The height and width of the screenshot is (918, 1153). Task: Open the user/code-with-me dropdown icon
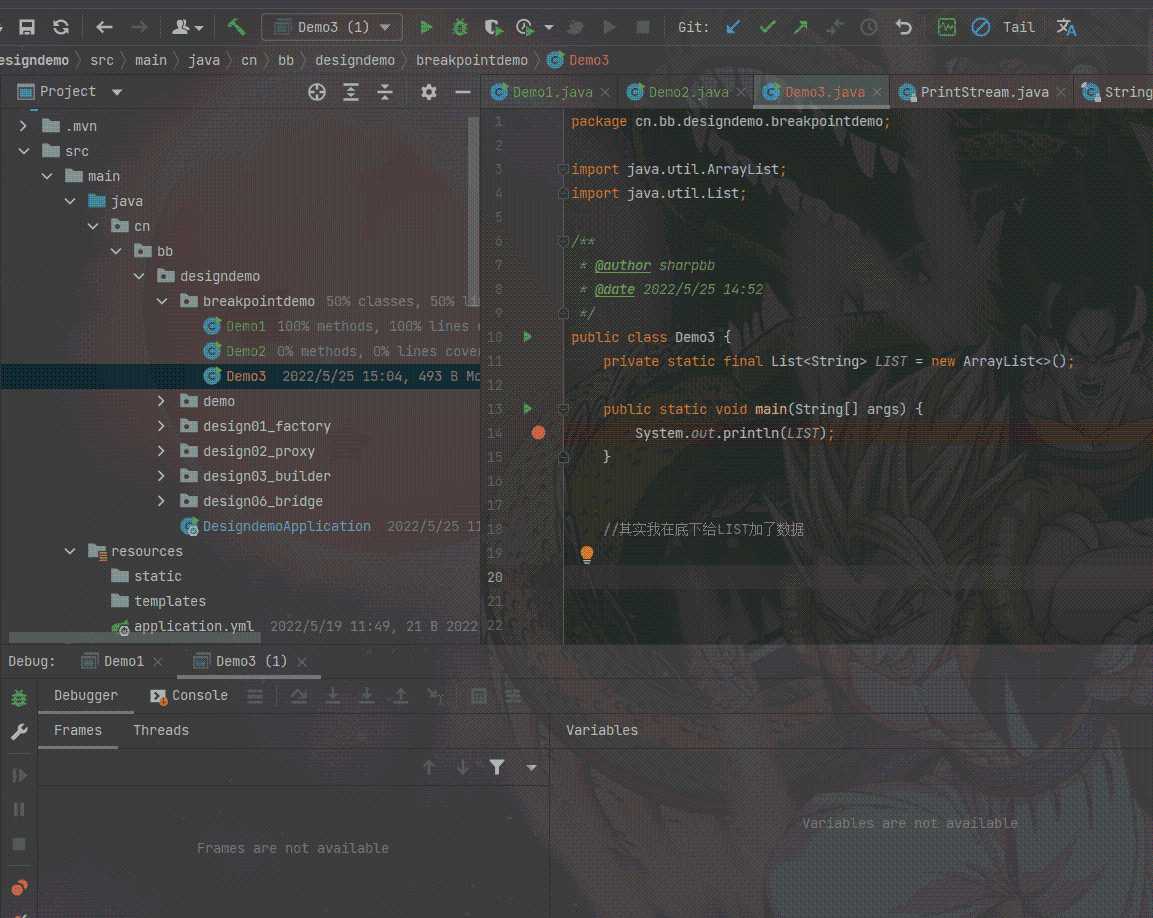click(x=187, y=27)
